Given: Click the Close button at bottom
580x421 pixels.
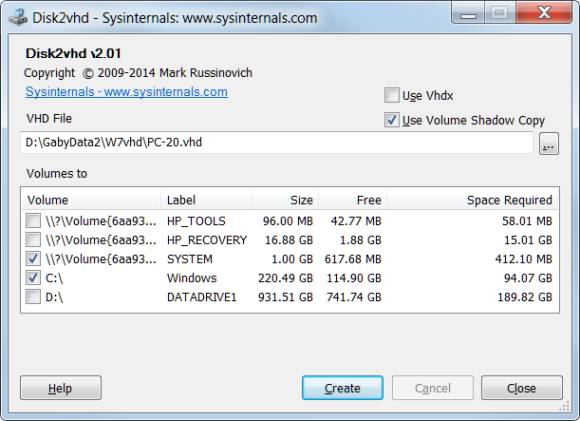Looking at the screenshot, I should coord(522,388).
